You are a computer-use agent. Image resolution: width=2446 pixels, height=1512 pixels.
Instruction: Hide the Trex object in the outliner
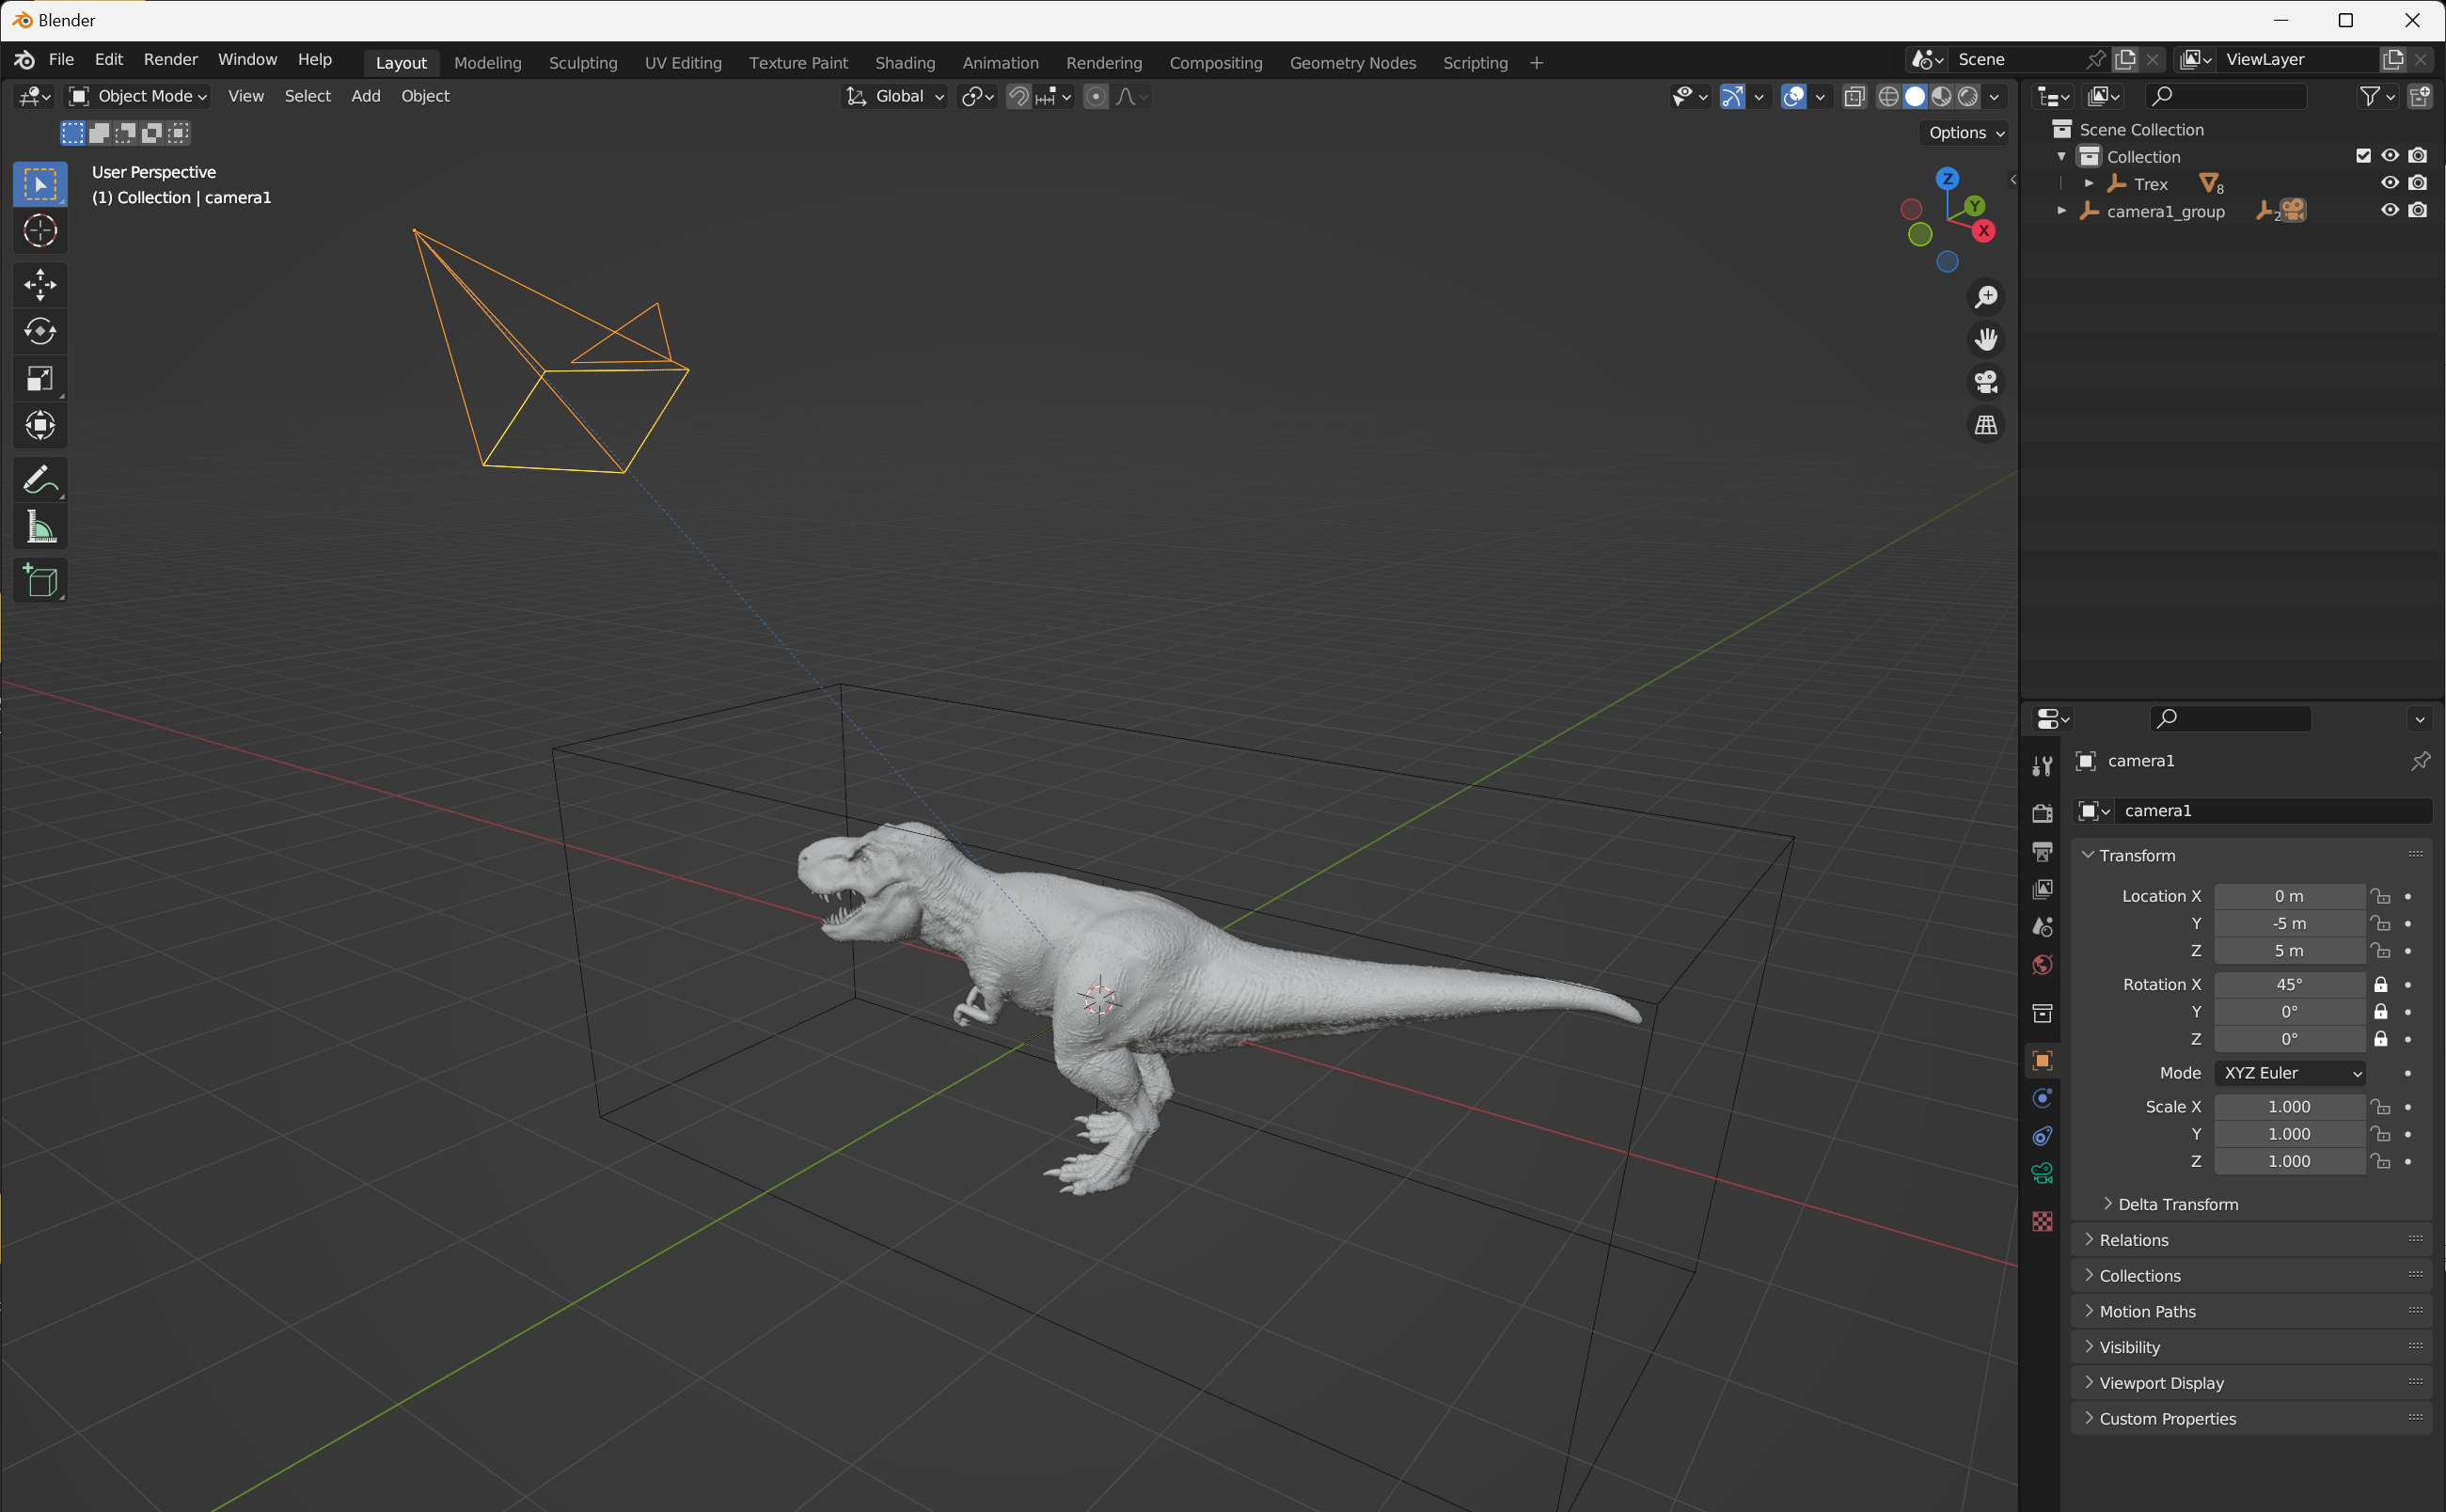point(2388,182)
